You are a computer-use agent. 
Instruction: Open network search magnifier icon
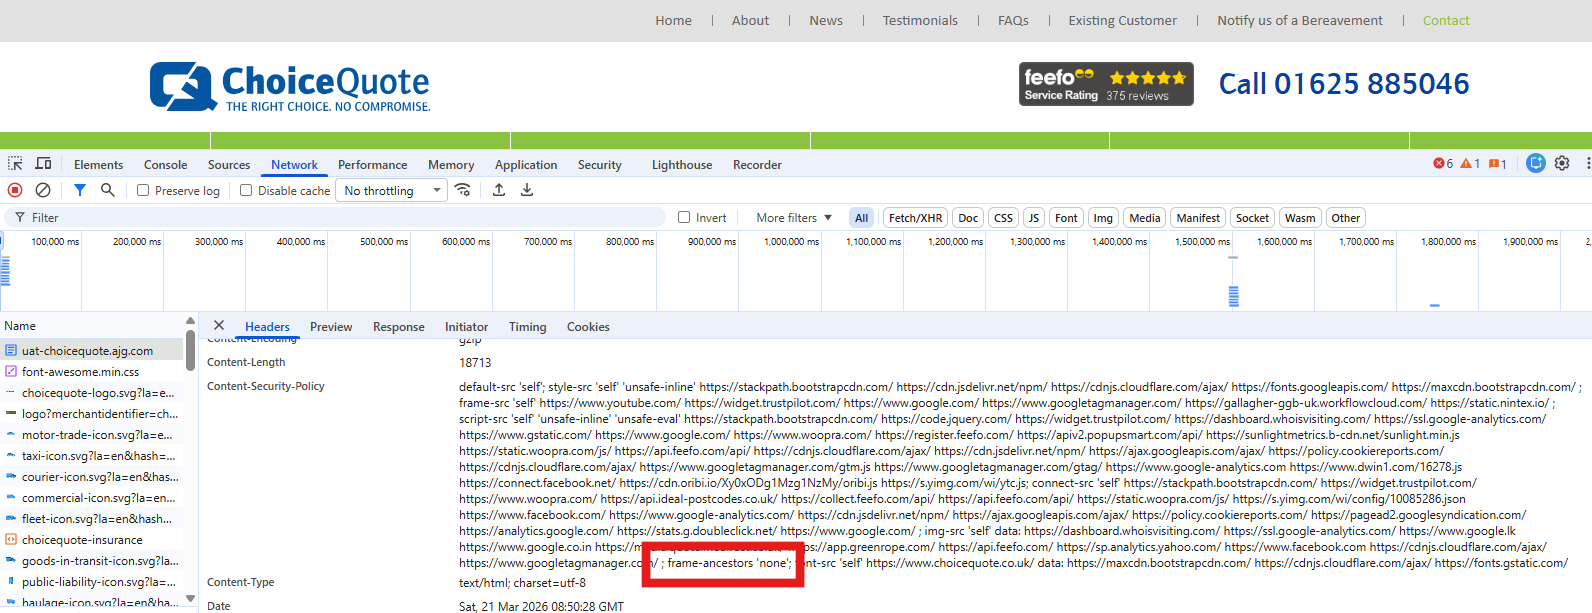108,190
